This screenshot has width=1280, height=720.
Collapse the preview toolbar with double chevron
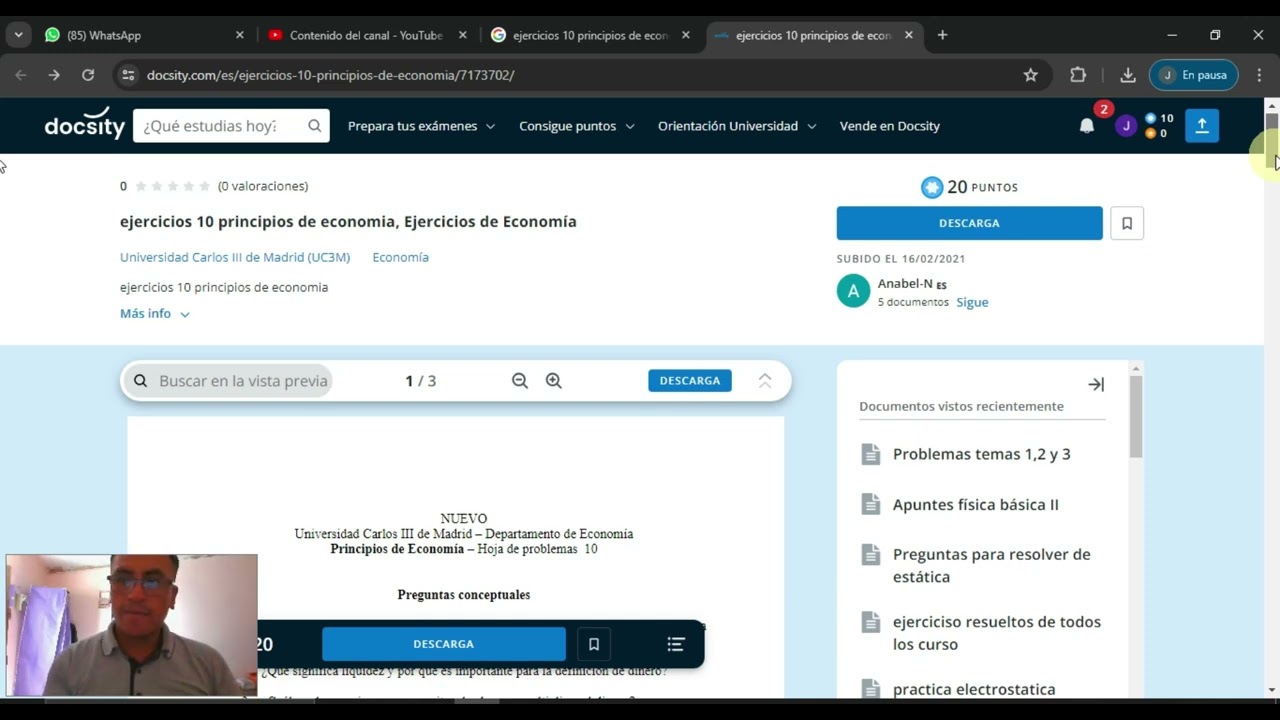click(x=765, y=381)
